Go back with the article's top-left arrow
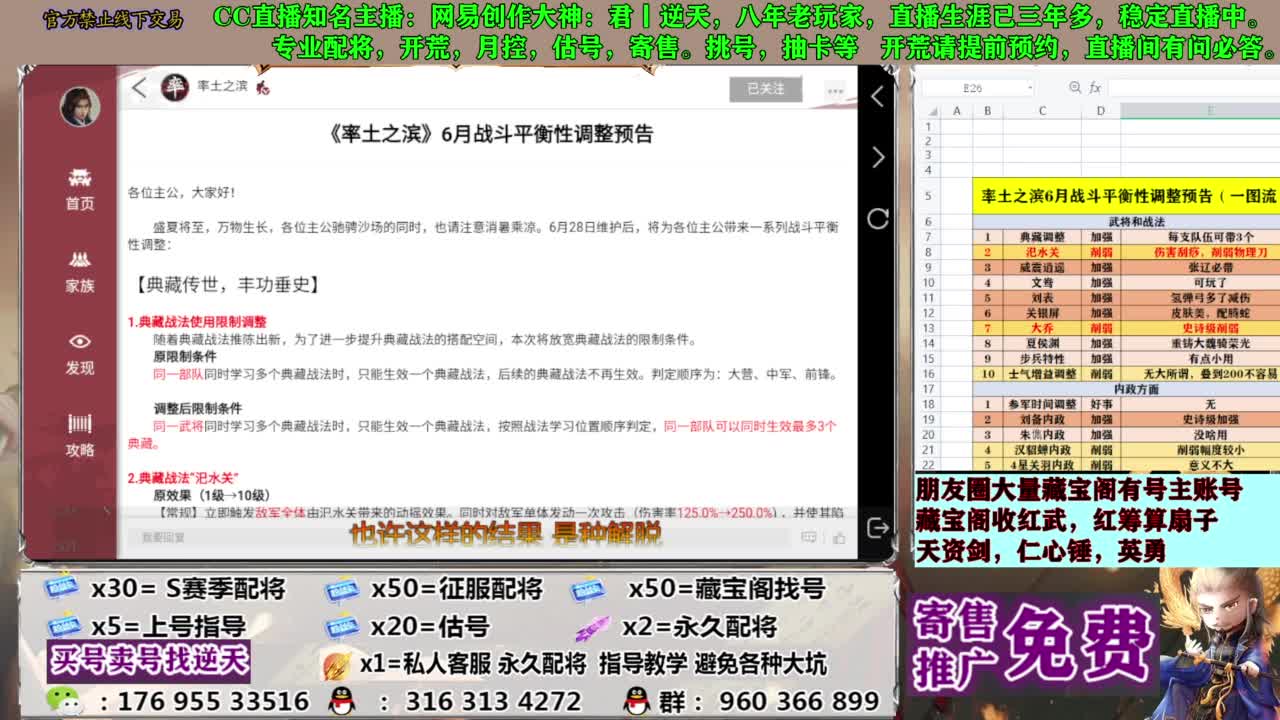 (x=139, y=88)
